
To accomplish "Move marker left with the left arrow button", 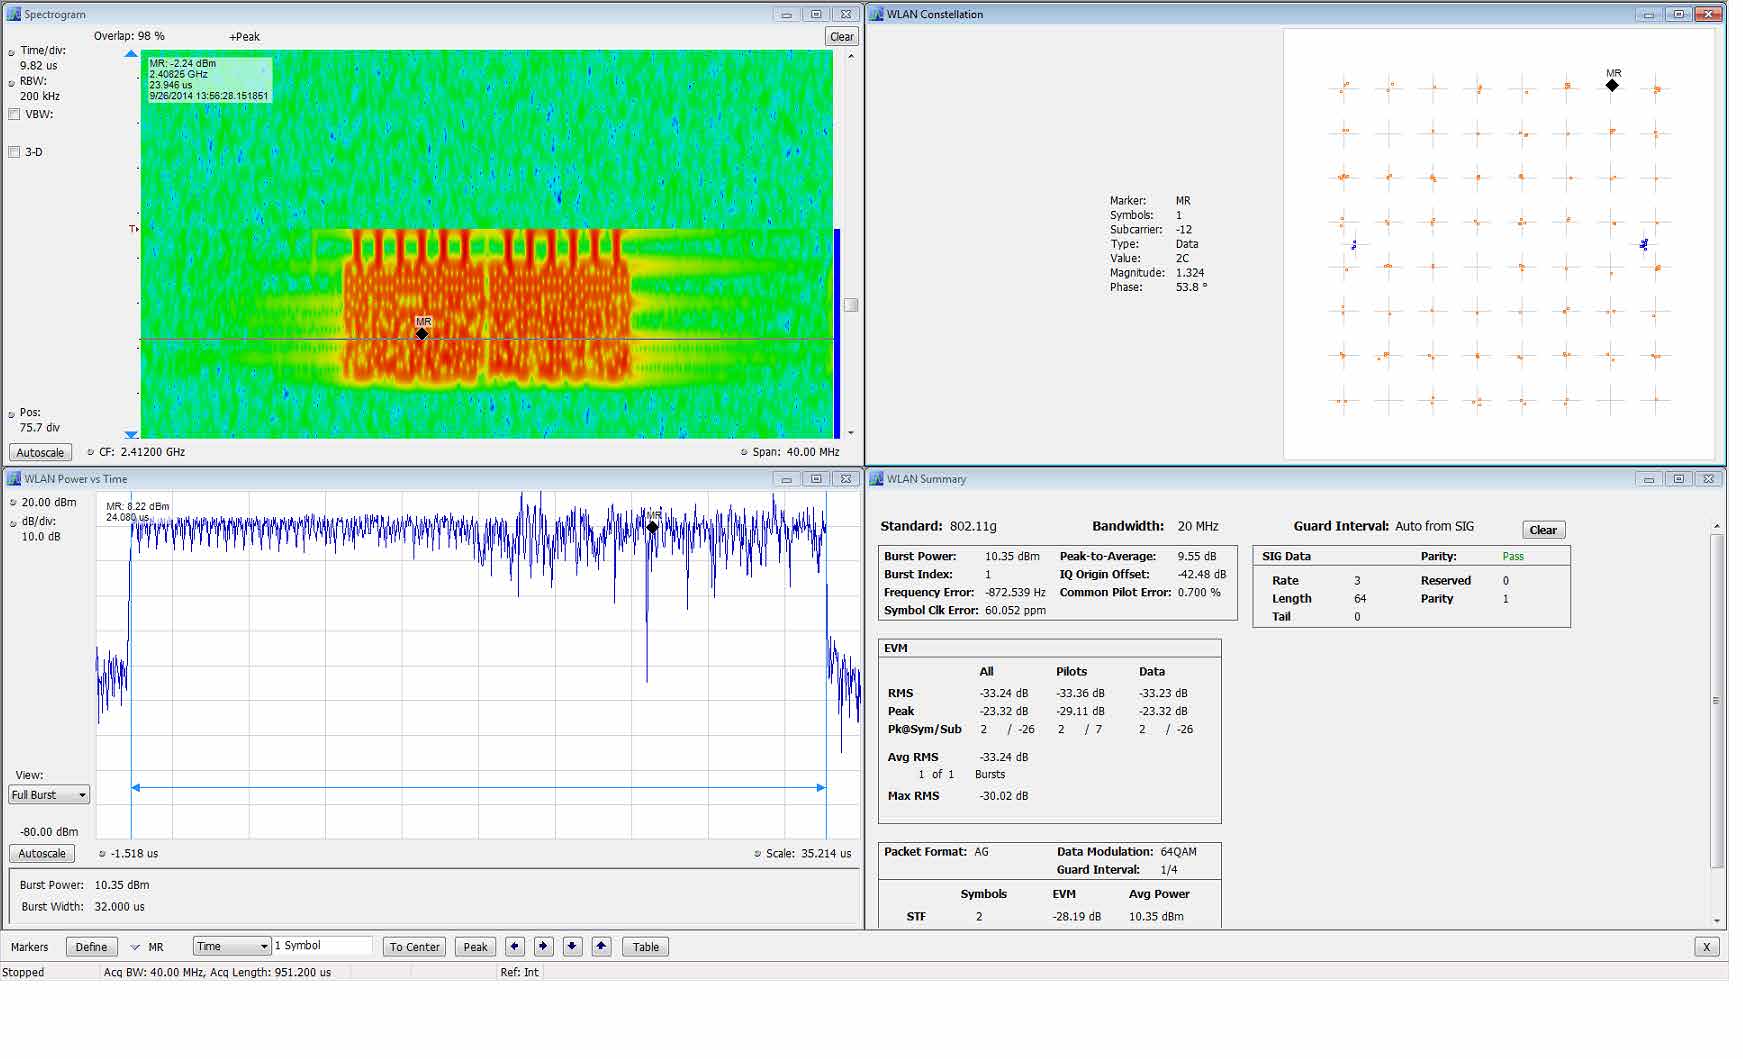I will coord(514,946).
